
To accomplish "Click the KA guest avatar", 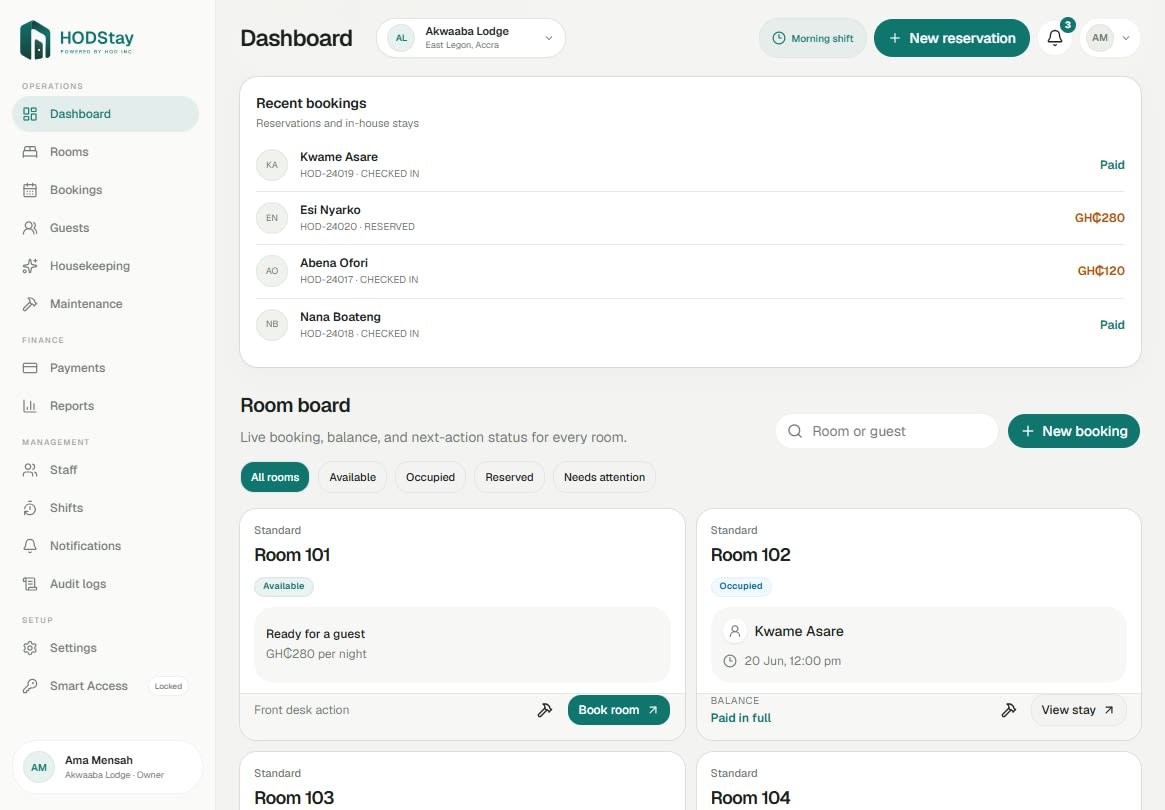I will pyautogui.click(x=272, y=165).
